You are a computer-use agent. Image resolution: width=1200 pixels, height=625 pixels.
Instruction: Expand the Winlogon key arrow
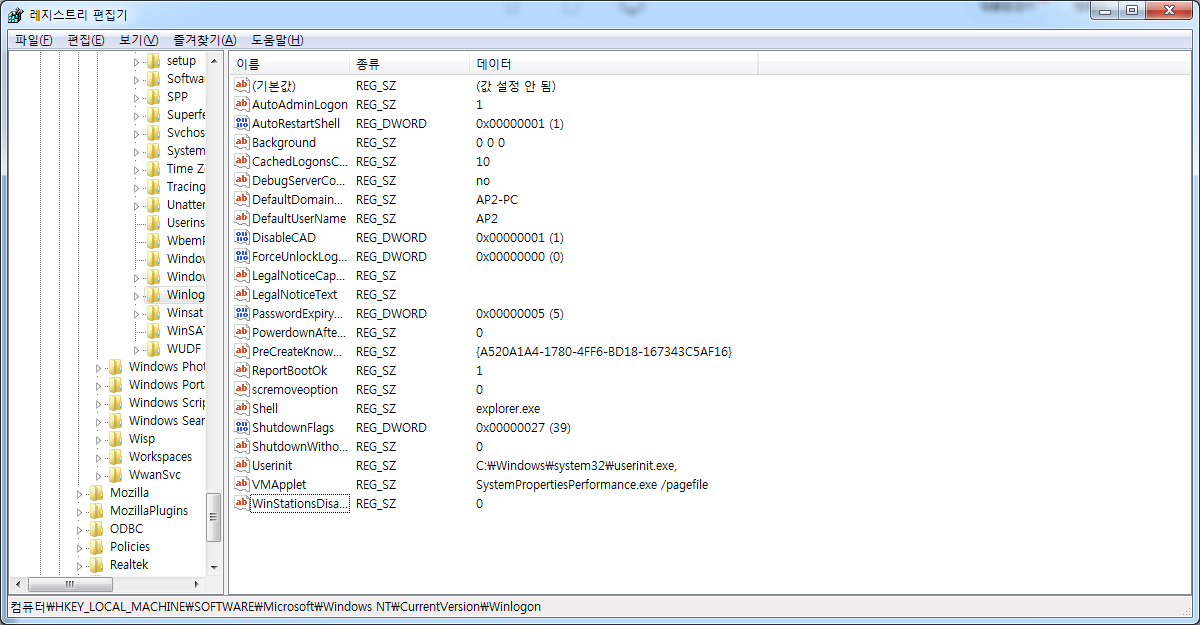(137, 296)
